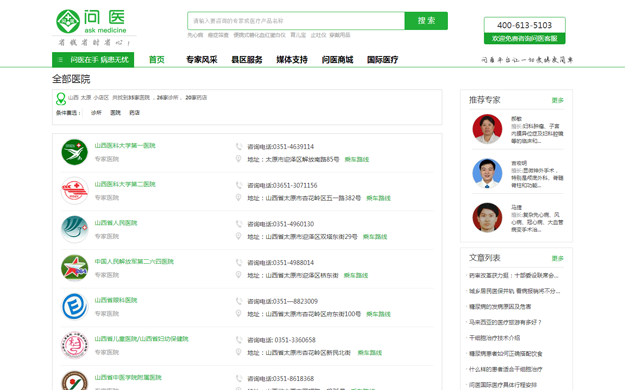Click map pin icon beside 府东街100号 address

pos(238,313)
